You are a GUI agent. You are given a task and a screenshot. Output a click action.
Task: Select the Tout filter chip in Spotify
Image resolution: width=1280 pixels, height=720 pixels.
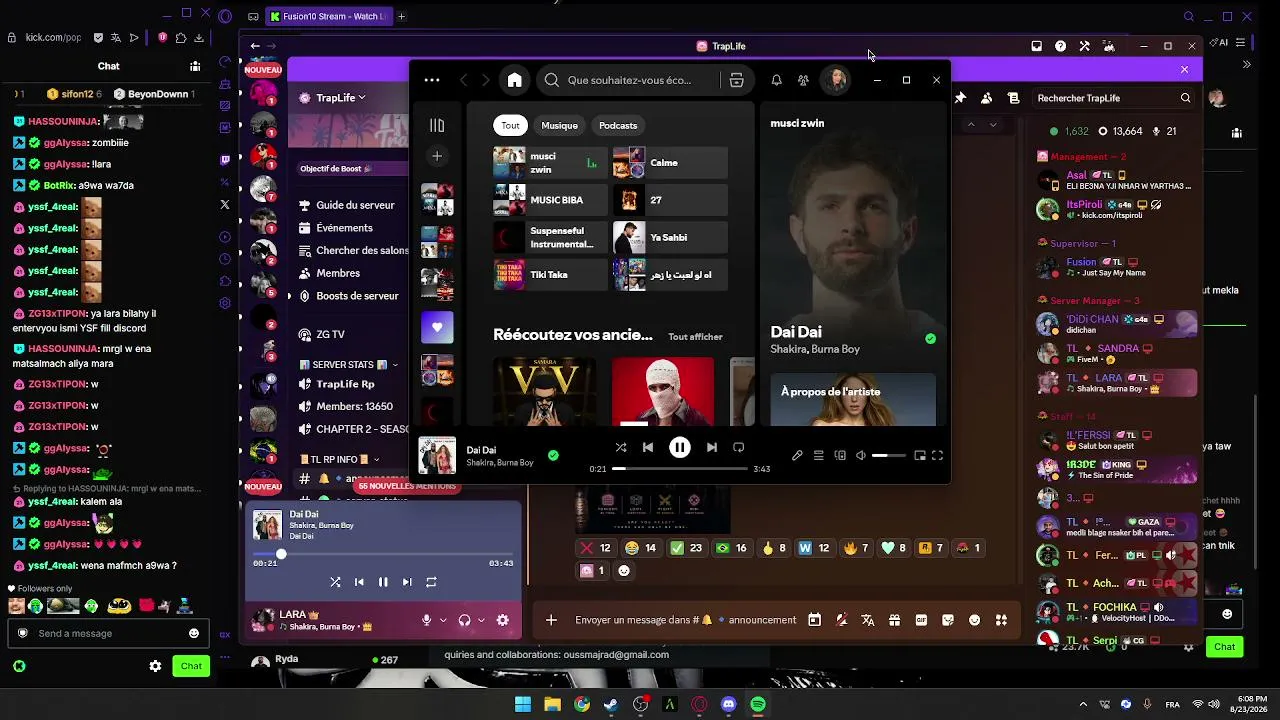510,125
